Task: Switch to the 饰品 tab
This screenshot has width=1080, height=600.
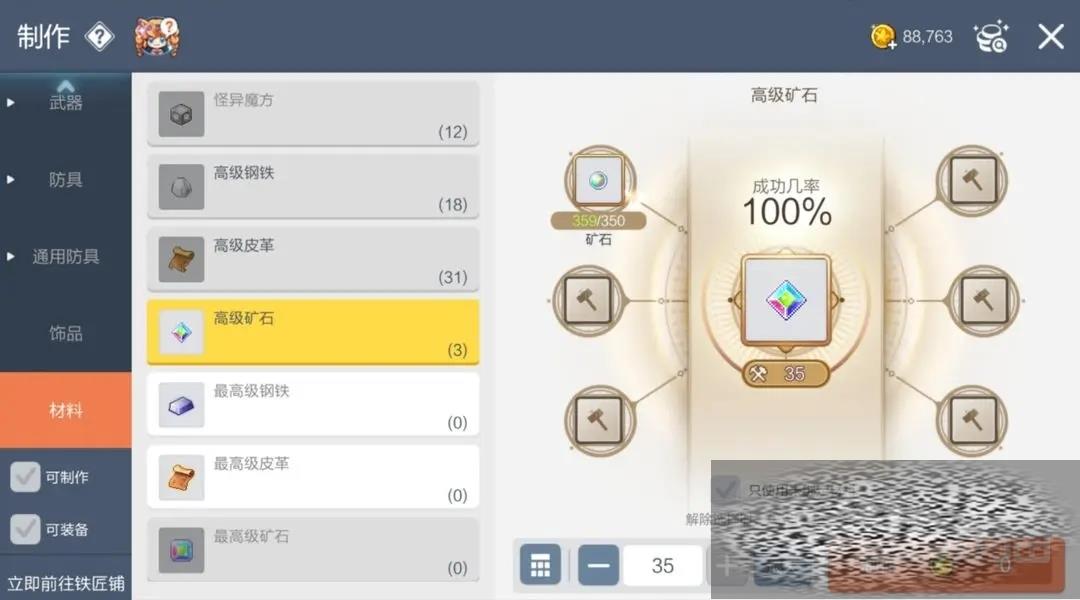Action: (65, 334)
